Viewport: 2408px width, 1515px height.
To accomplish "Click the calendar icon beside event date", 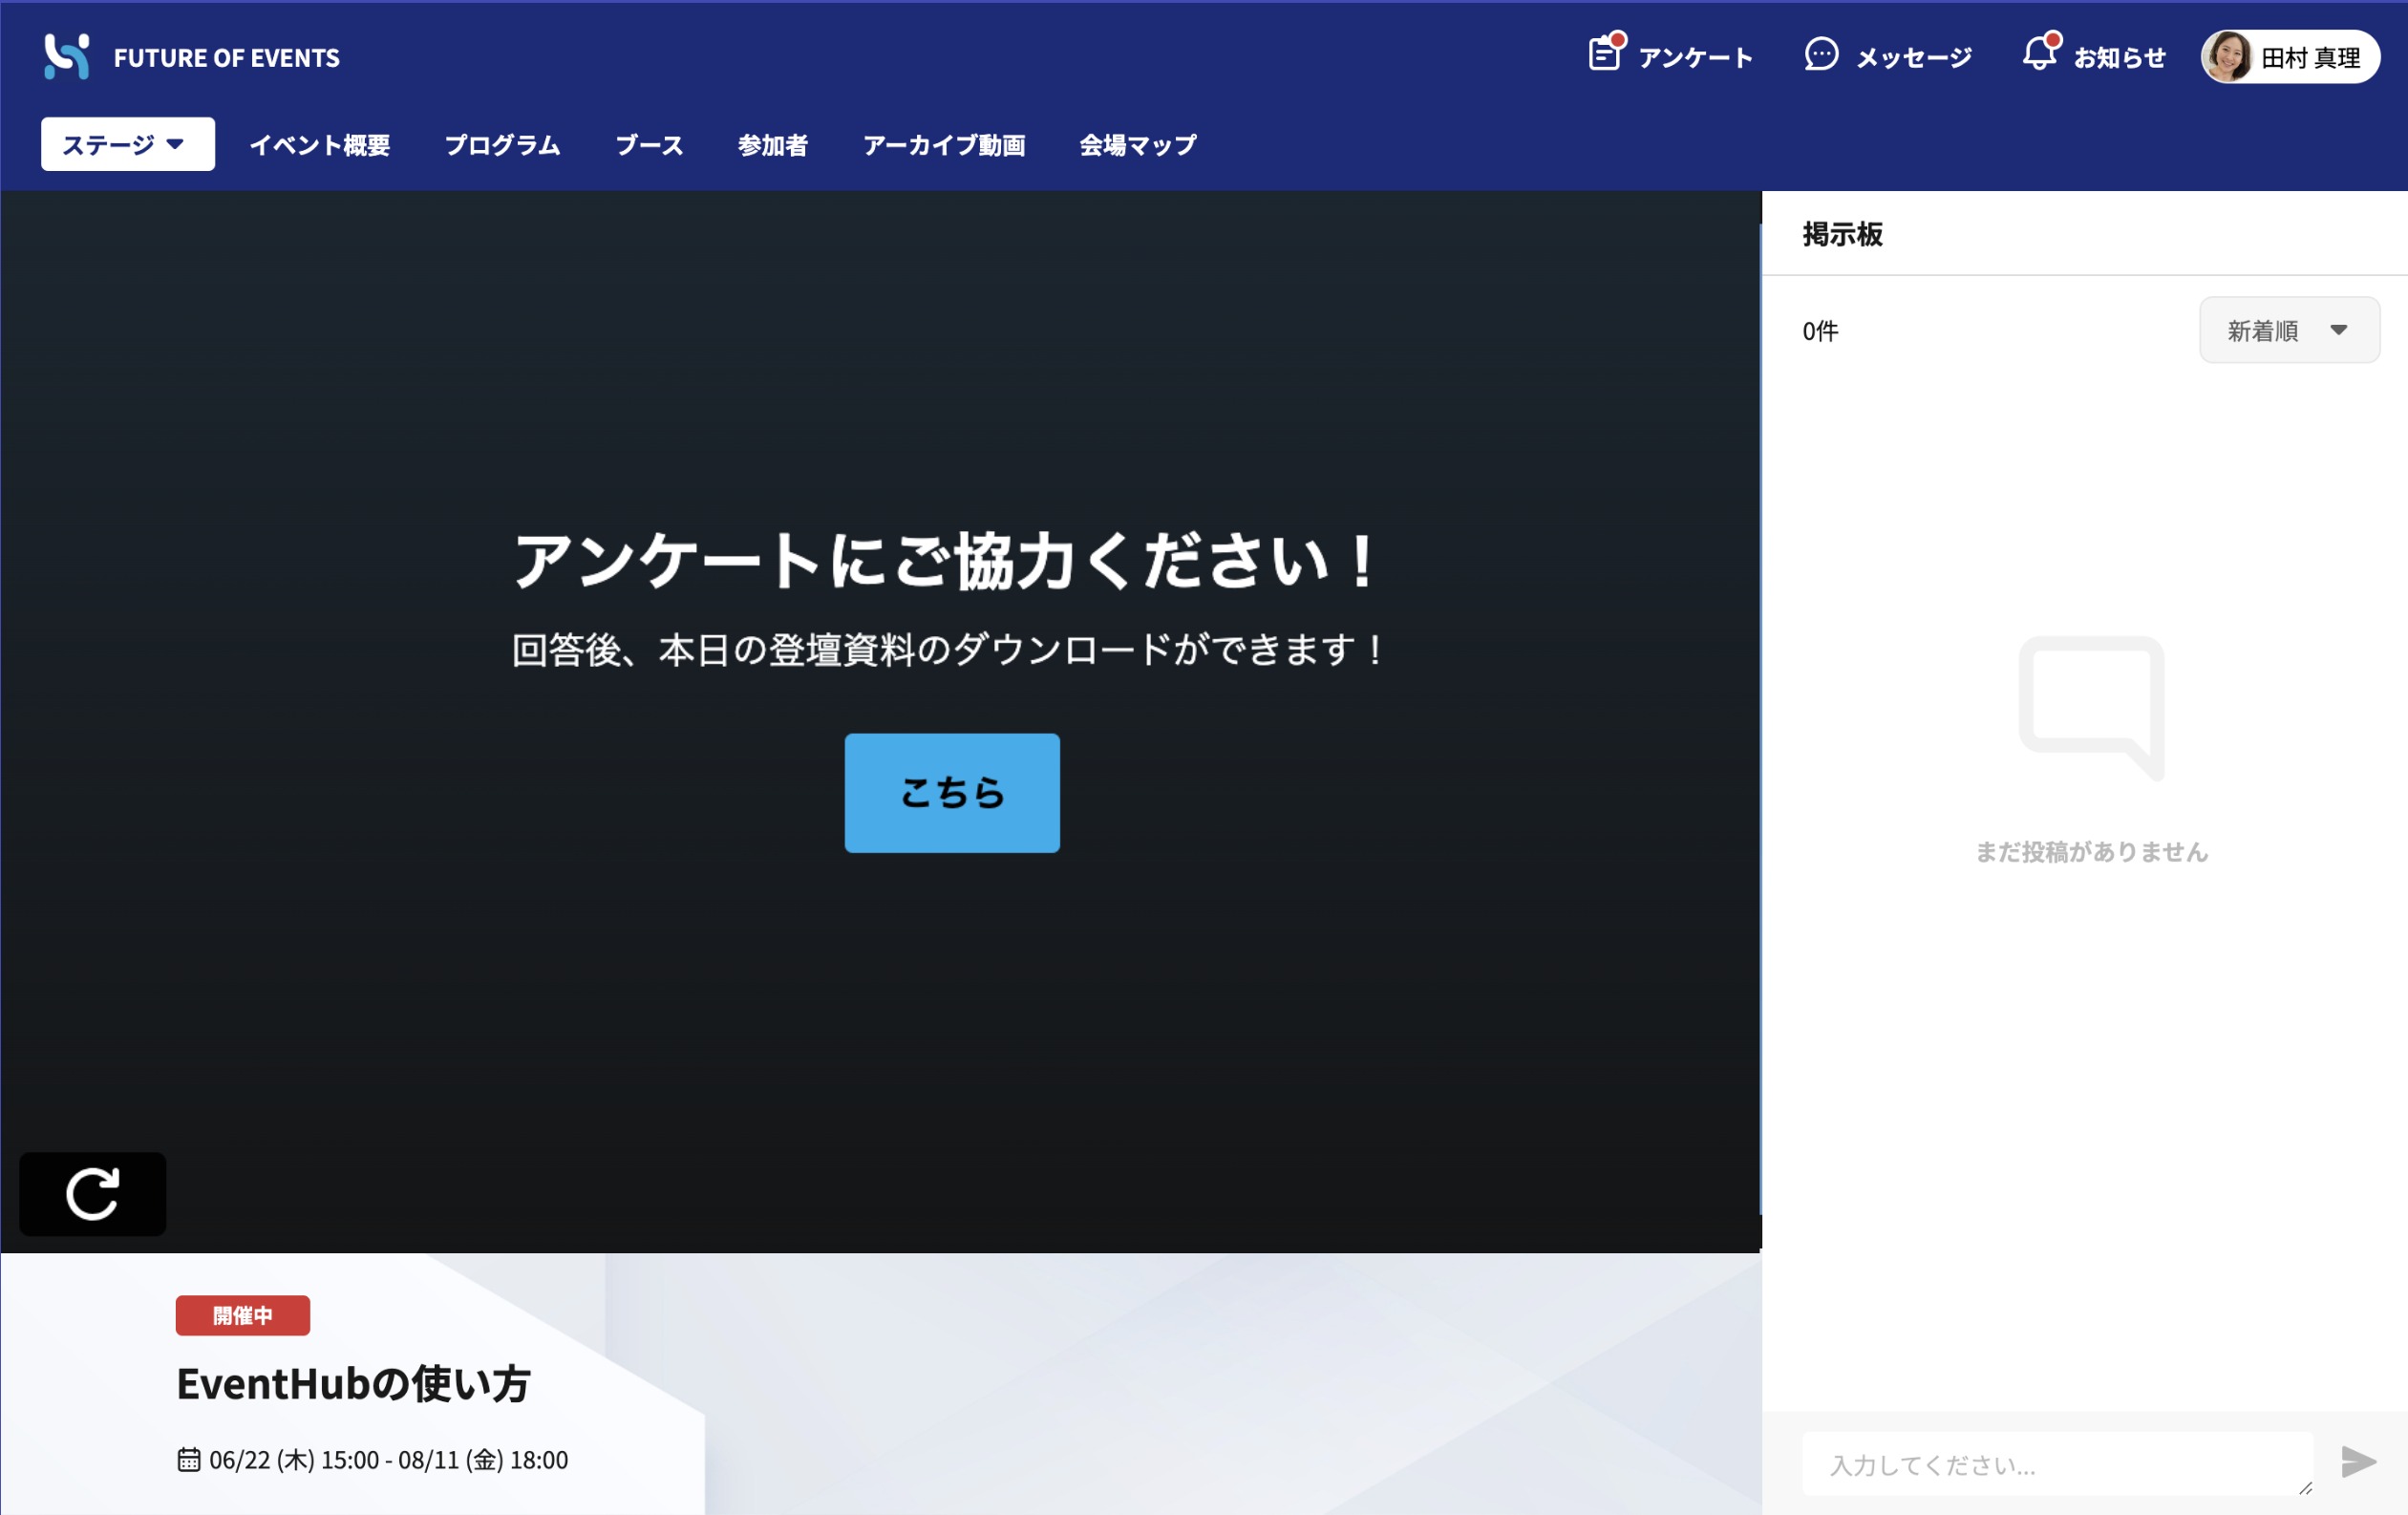I will pyautogui.click(x=188, y=1460).
